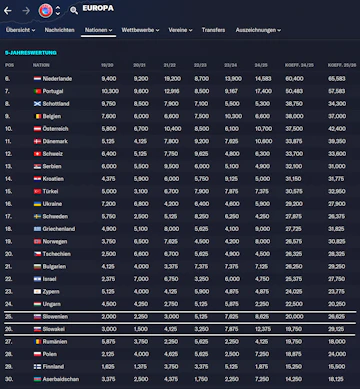Open the Polen nation link
The height and width of the screenshot is (389, 360).
(50, 354)
